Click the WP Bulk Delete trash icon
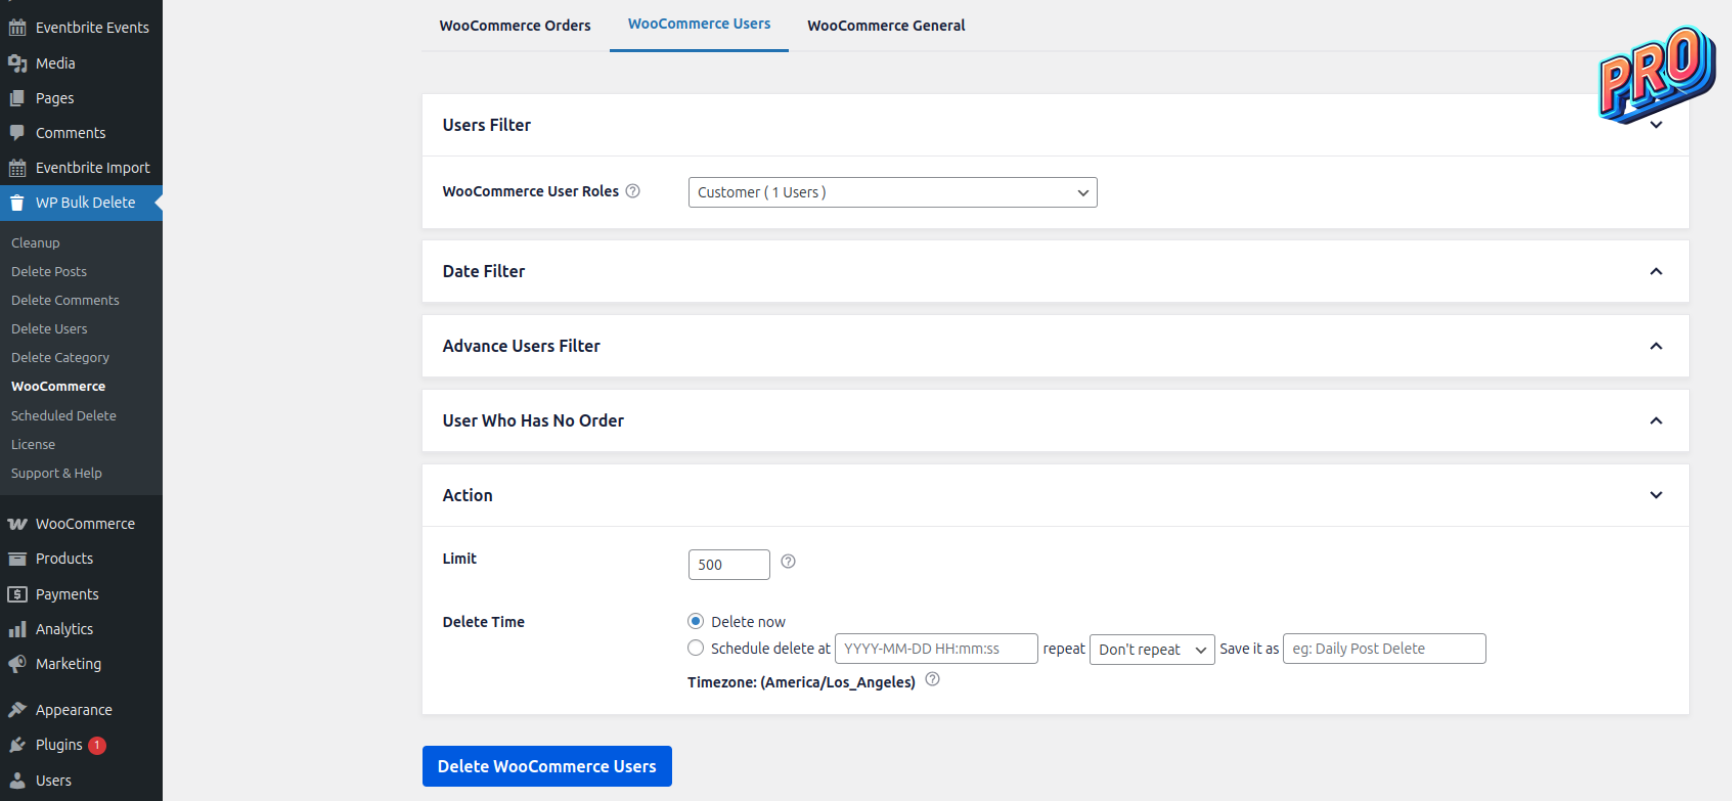The width and height of the screenshot is (1732, 801). pyautogui.click(x=17, y=202)
